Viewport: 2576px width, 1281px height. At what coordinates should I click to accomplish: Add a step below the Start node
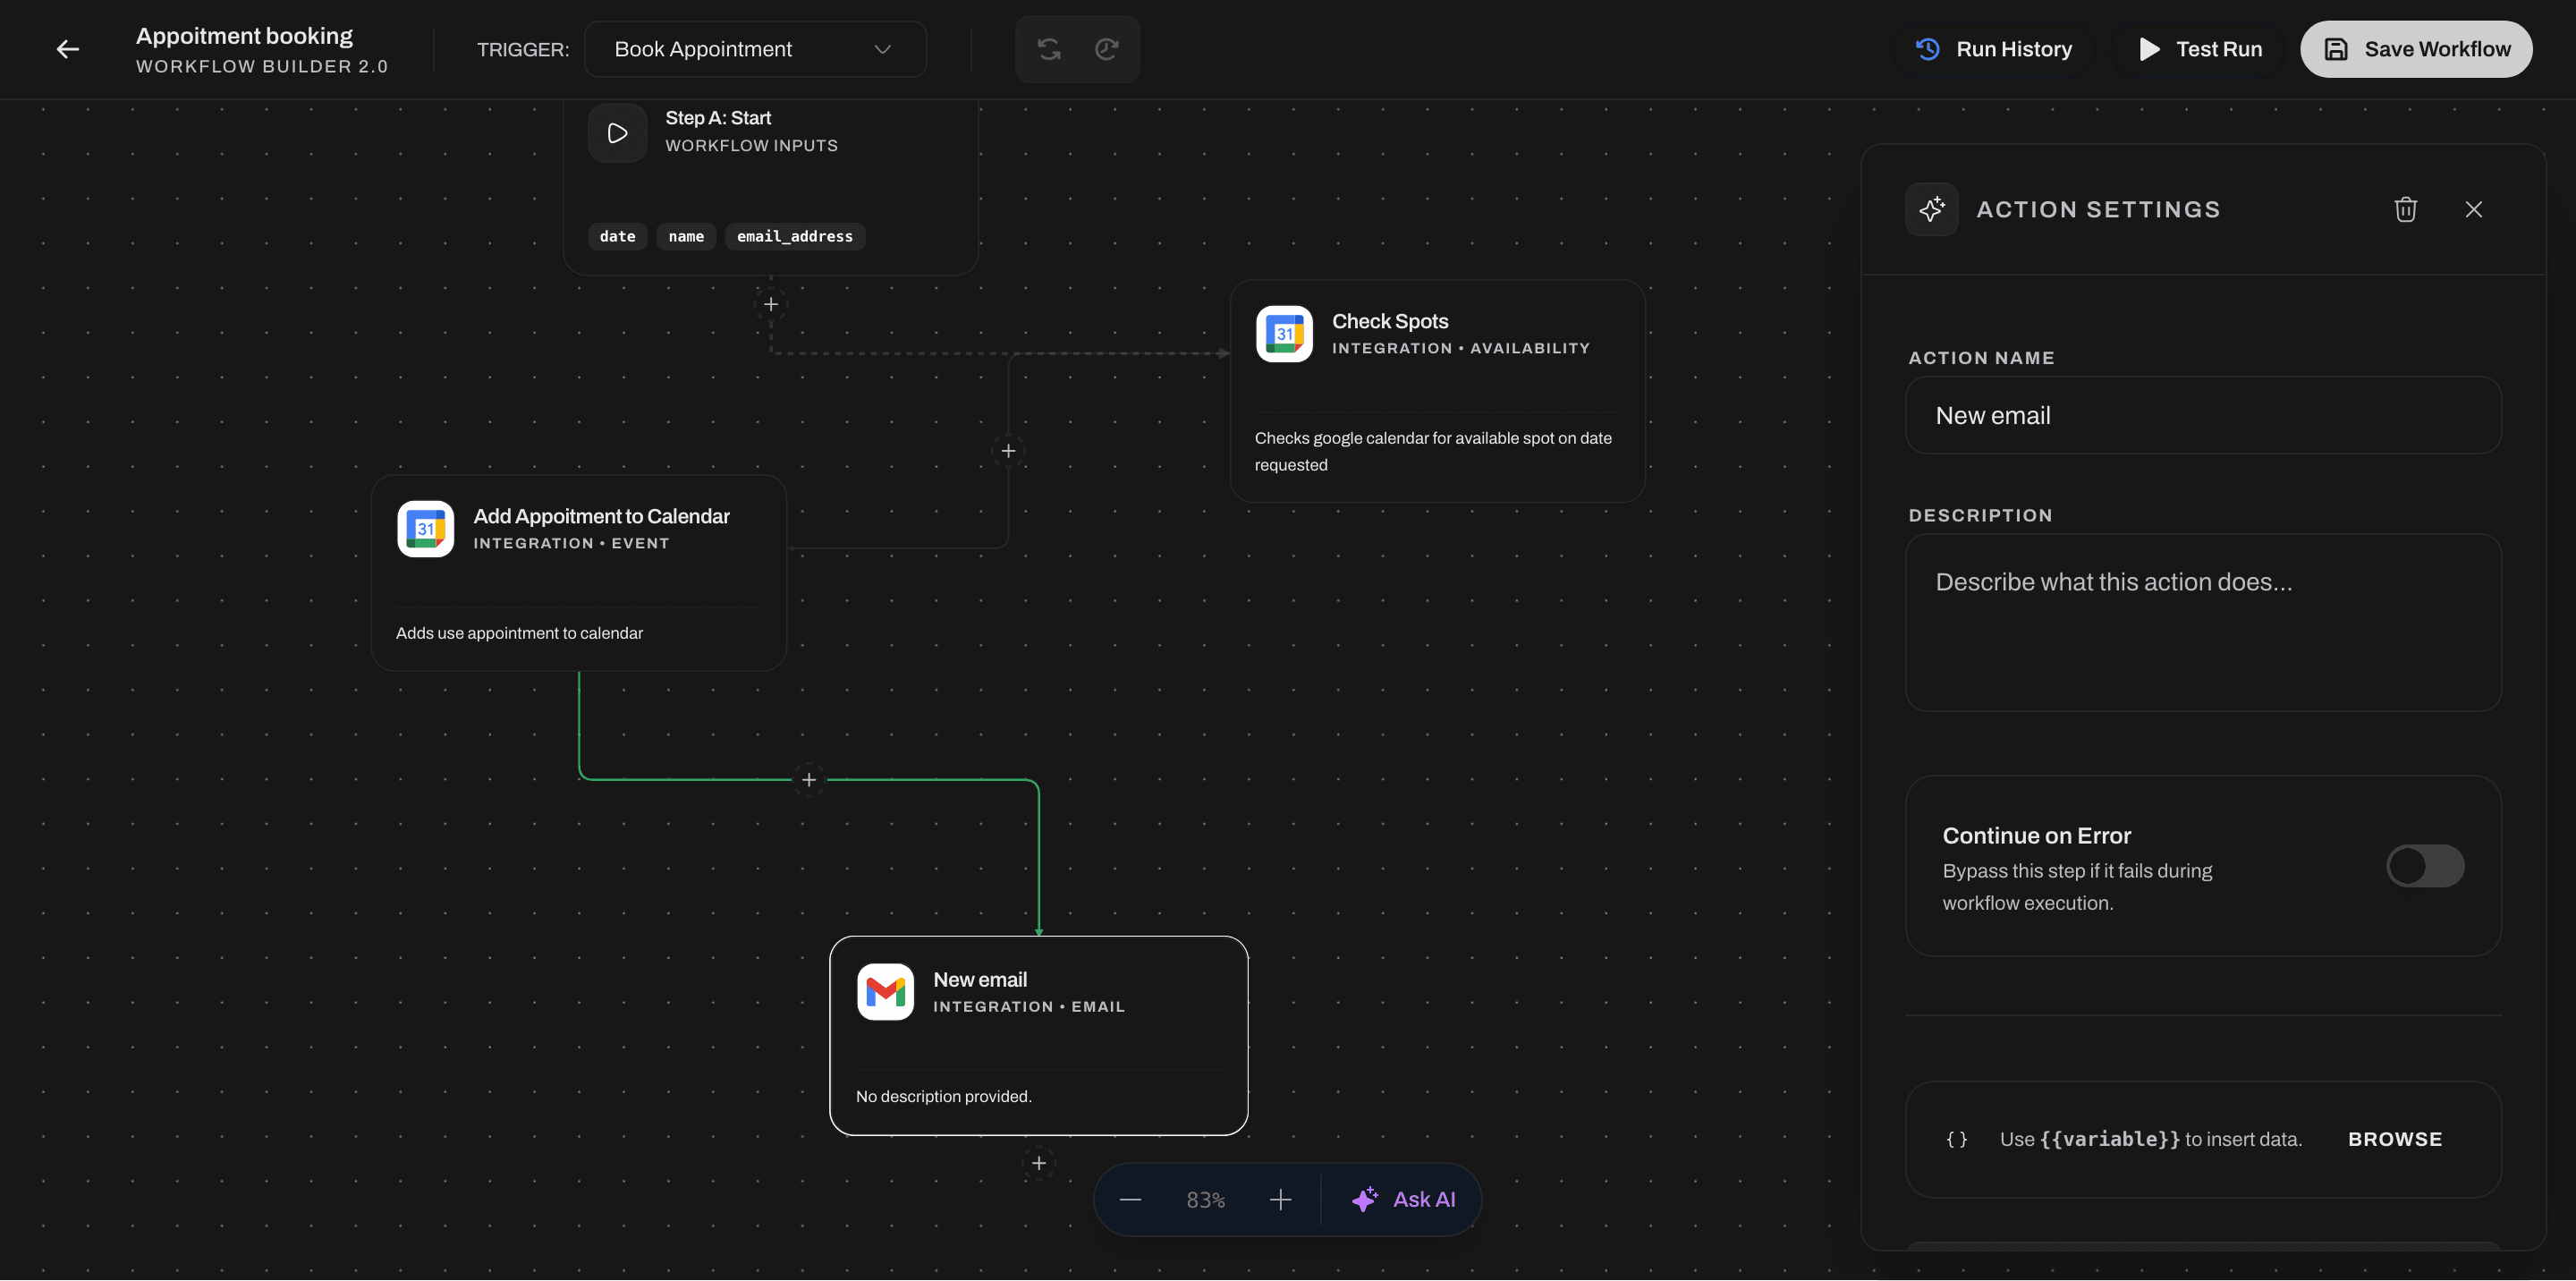(x=771, y=304)
